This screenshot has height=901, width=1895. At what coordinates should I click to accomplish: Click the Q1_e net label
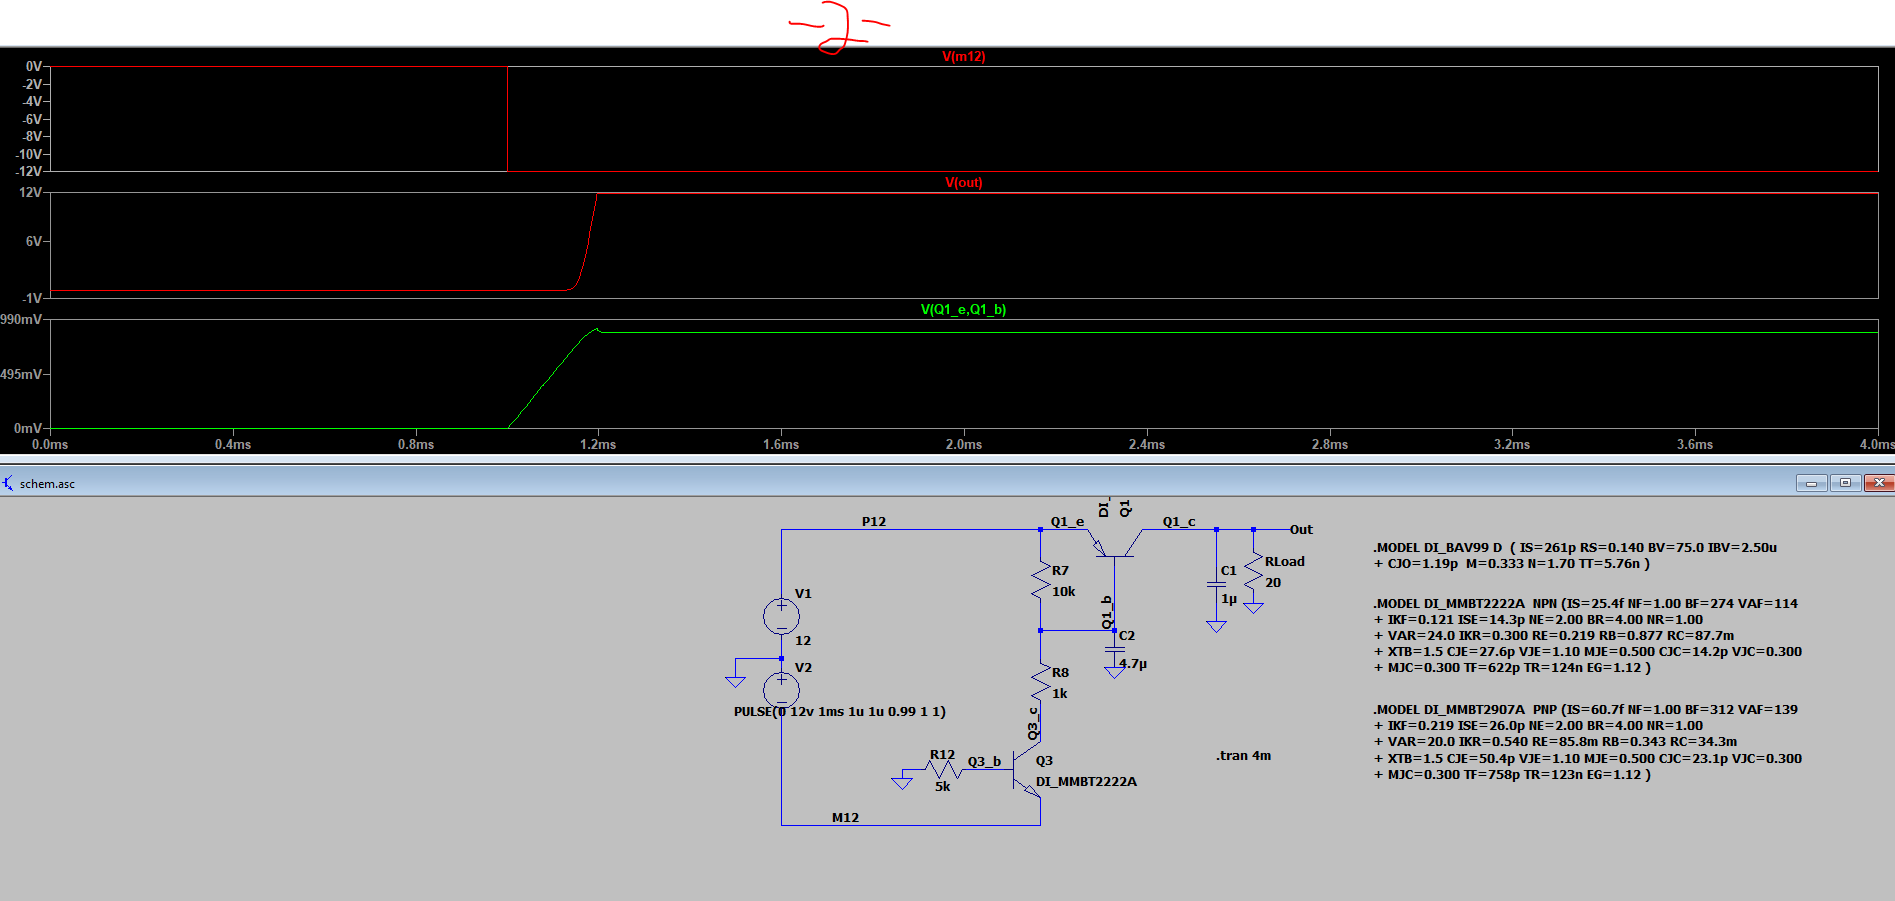coord(1067,522)
